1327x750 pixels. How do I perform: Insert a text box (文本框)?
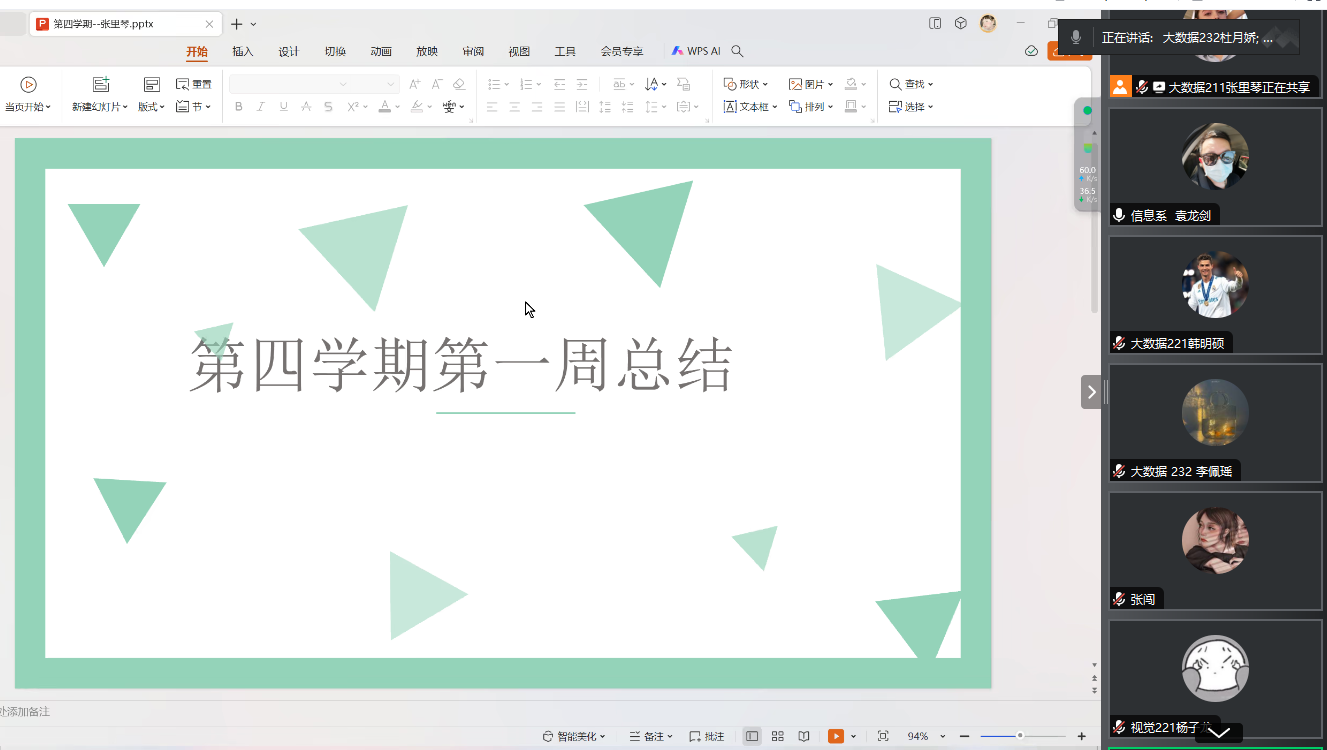tap(745, 106)
